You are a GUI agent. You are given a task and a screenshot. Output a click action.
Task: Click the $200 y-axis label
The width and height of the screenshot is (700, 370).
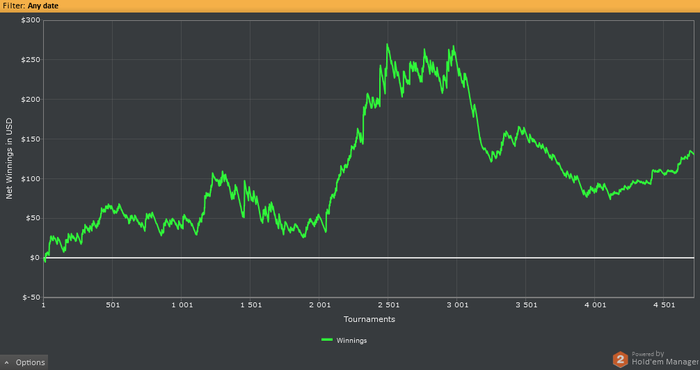click(x=30, y=100)
